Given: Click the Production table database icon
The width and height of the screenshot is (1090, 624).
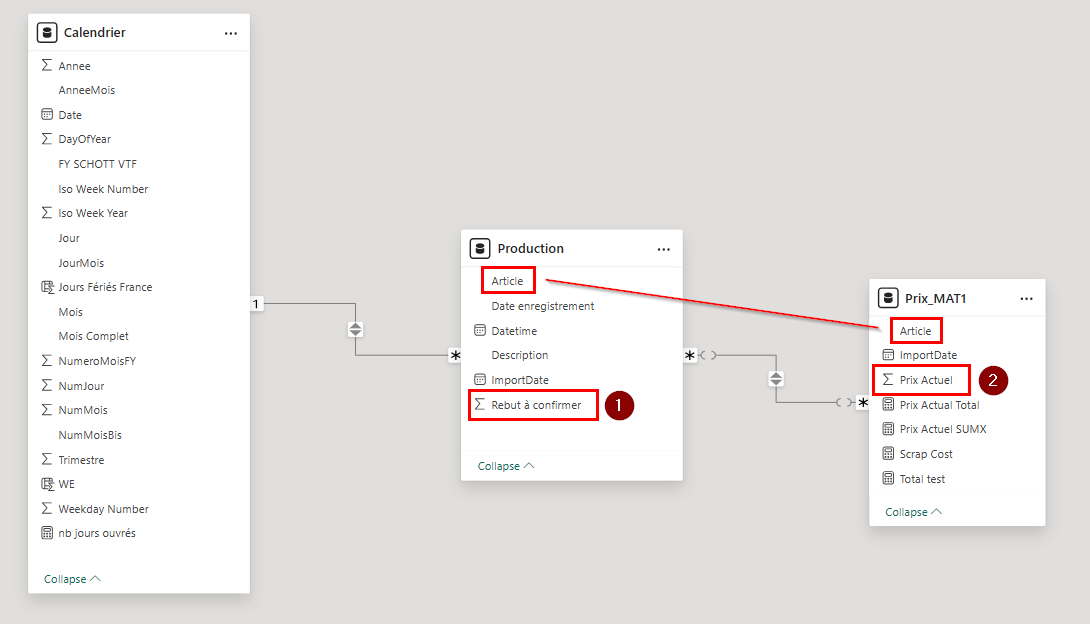Looking at the screenshot, I should pyautogui.click(x=480, y=249).
